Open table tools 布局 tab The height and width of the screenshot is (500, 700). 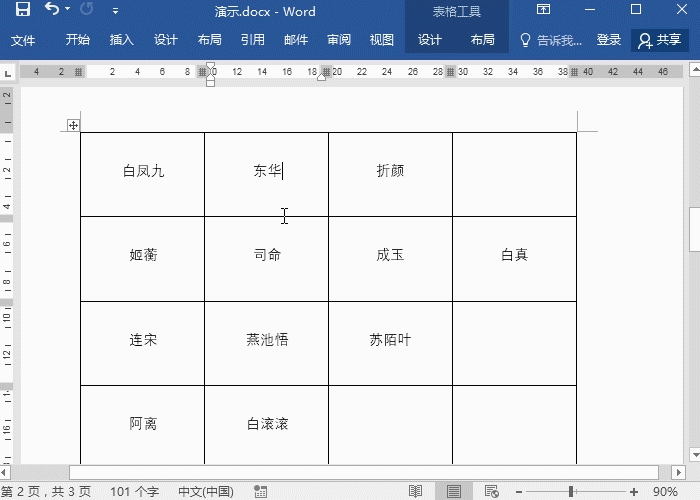pos(483,40)
